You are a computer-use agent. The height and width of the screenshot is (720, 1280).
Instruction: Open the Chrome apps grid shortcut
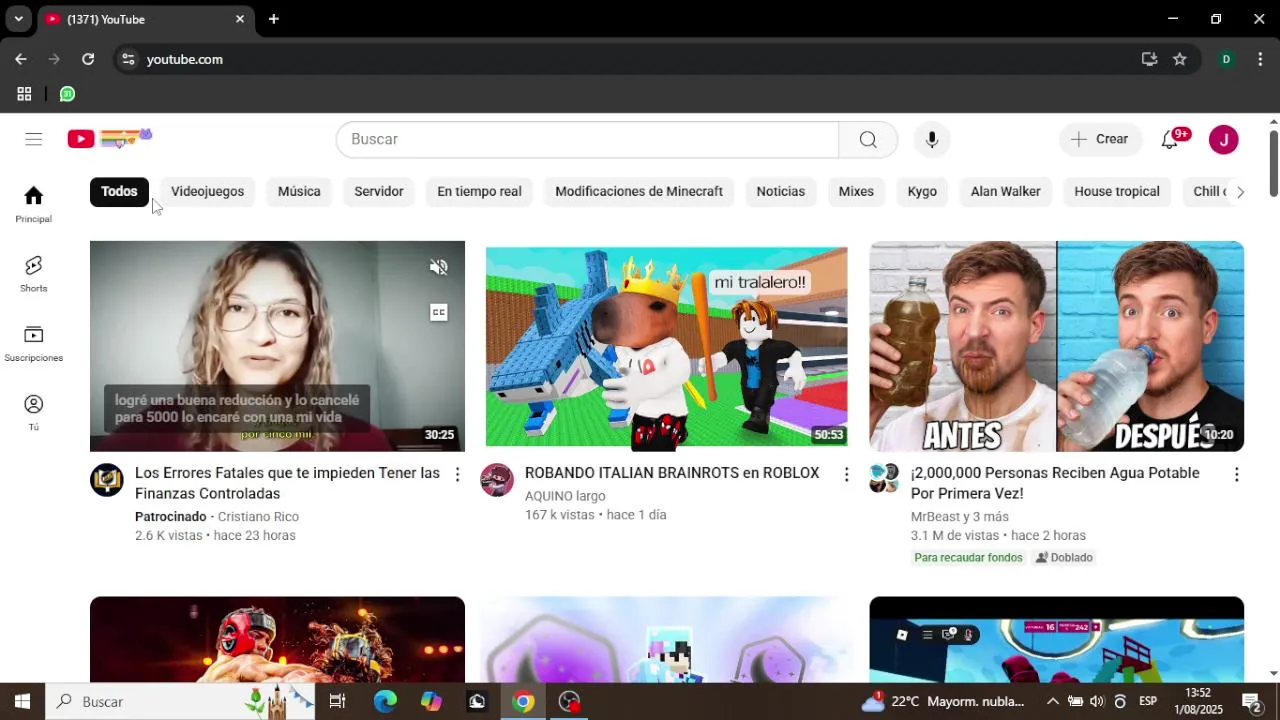coord(24,94)
